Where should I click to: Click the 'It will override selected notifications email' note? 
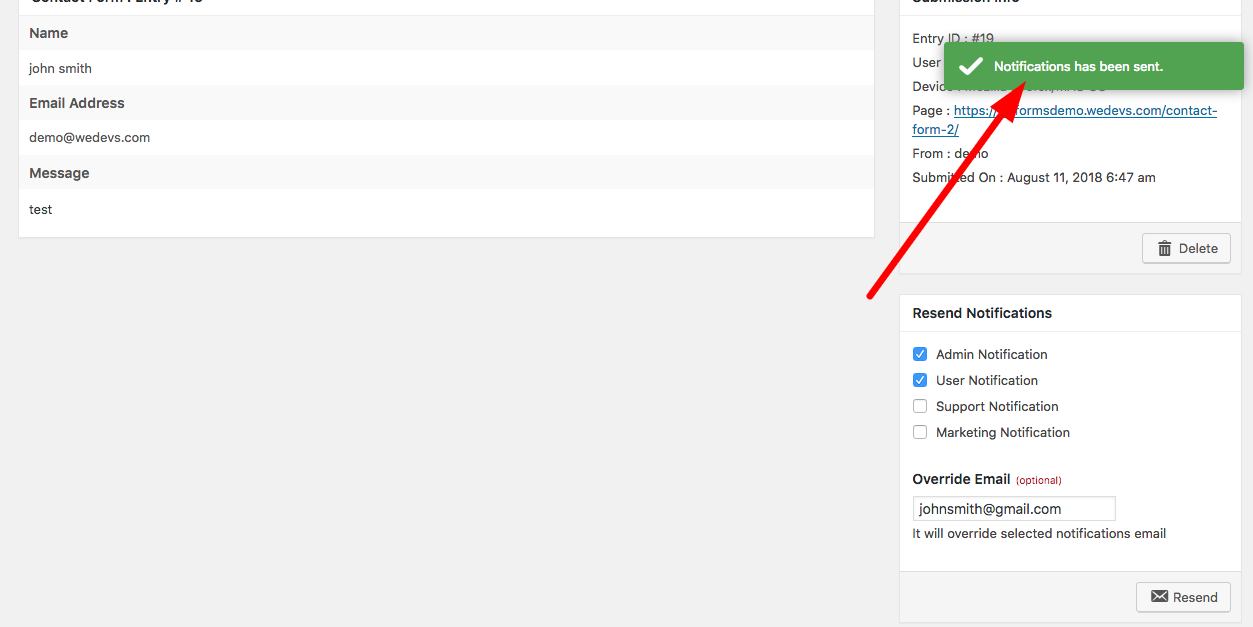(x=1039, y=533)
